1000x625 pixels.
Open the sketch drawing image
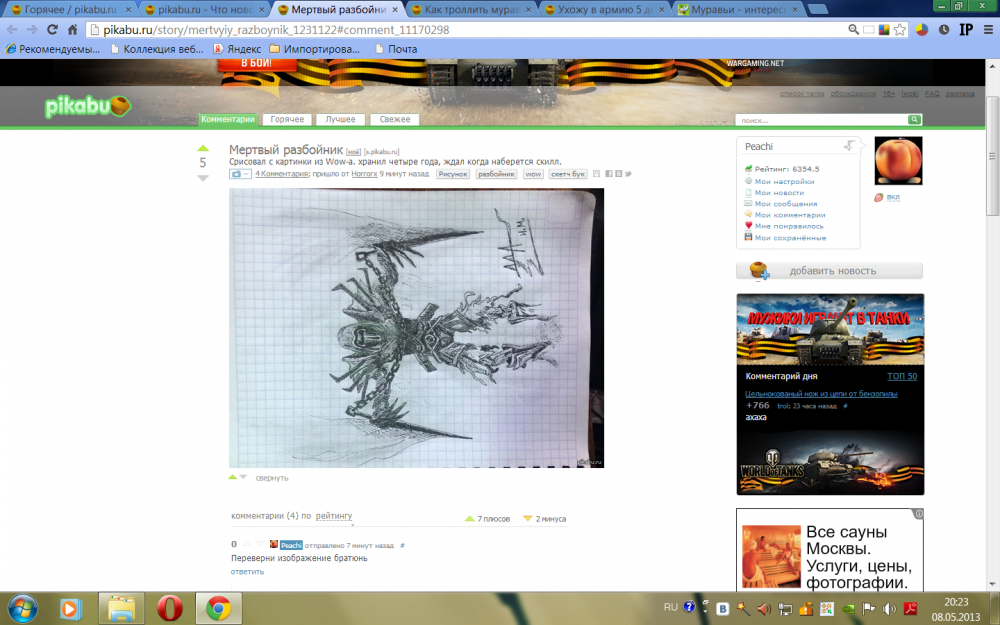point(416,328)
